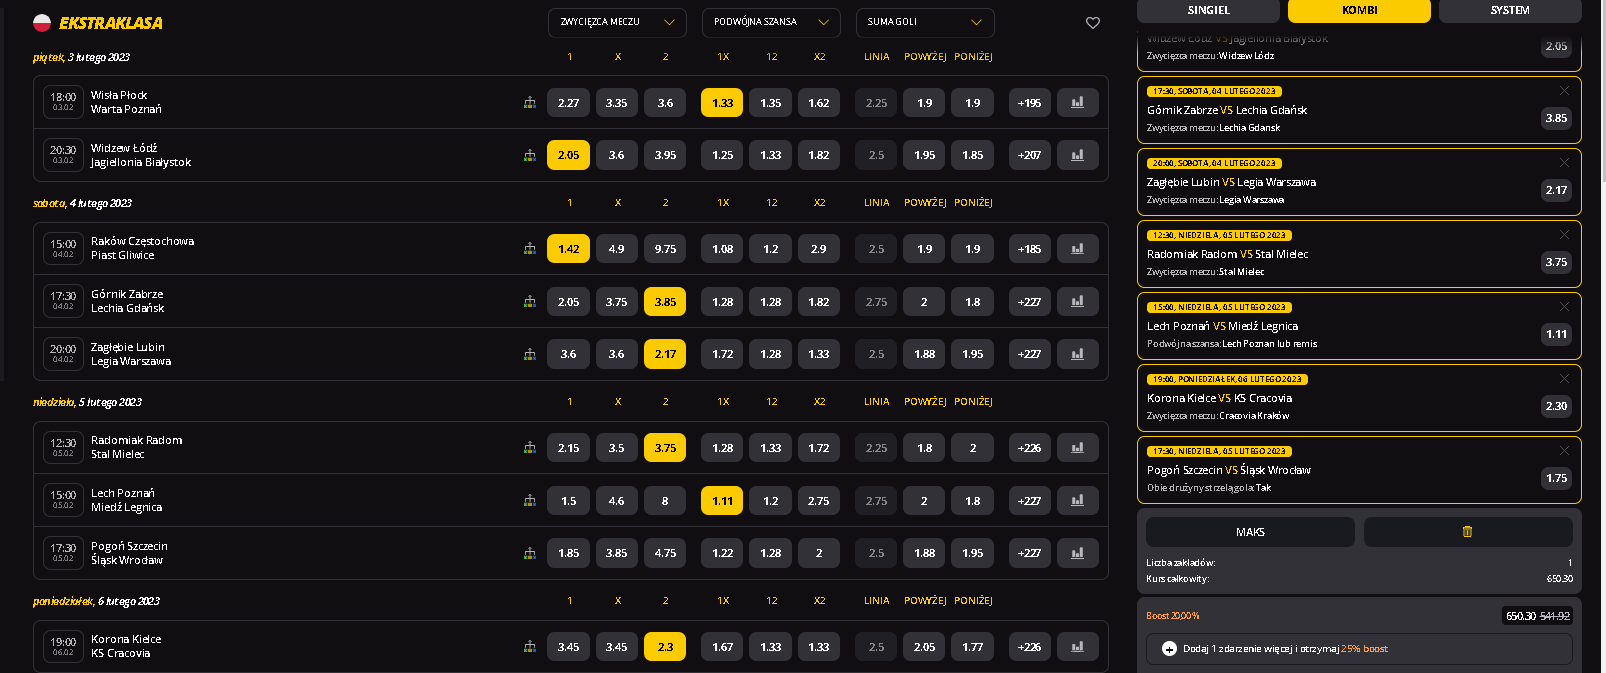Remove Radomiak Radom bet from betslip
Viewport: 1606px width, 673px height.
coord(1564,234)
